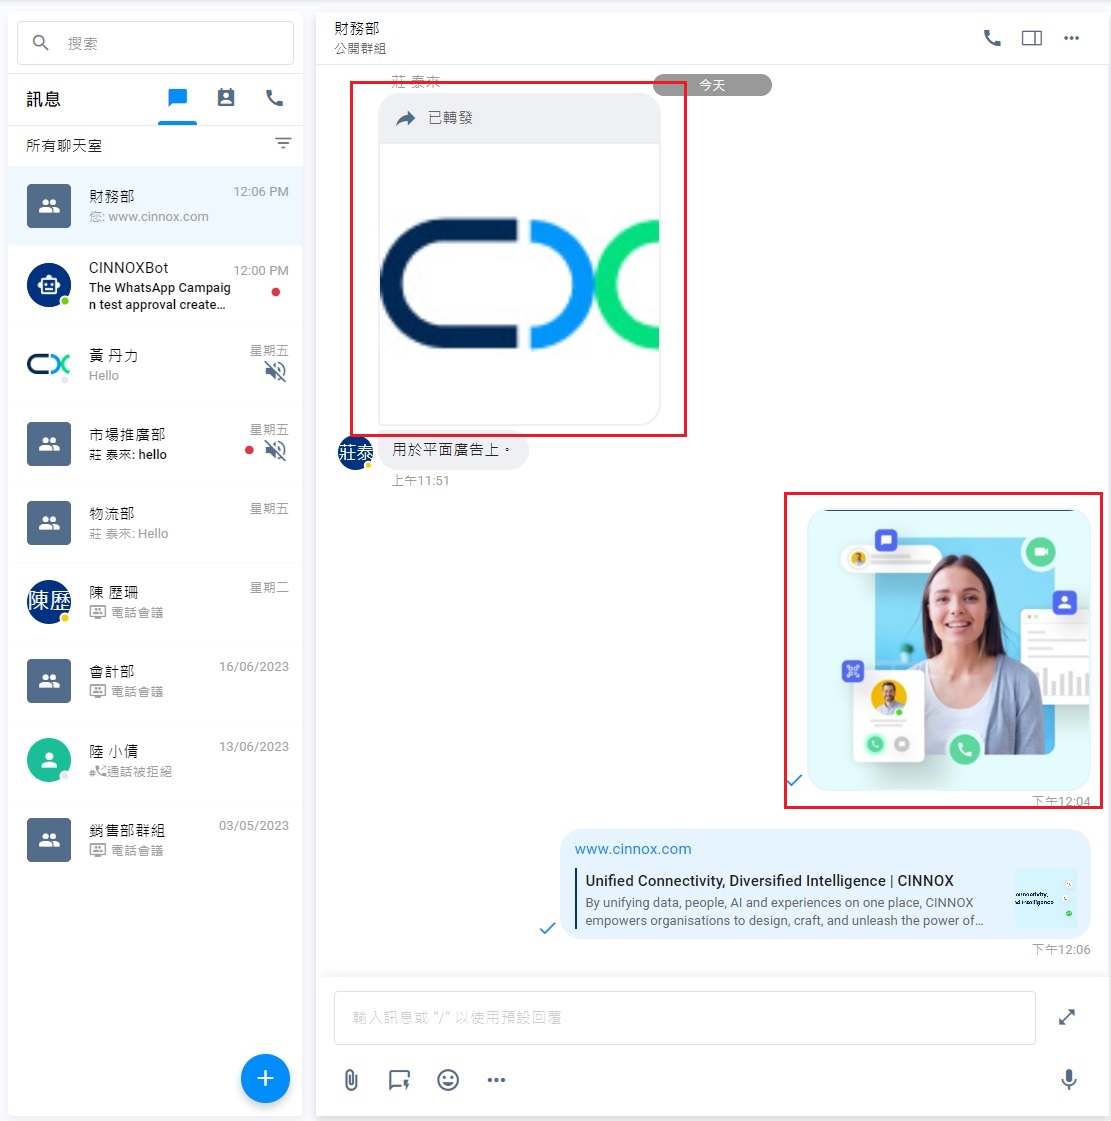Attach a file with the paperclip icon
Image resolution: width=1111 pixels, height=1121 pixels.
click(x=351, y=1080)
